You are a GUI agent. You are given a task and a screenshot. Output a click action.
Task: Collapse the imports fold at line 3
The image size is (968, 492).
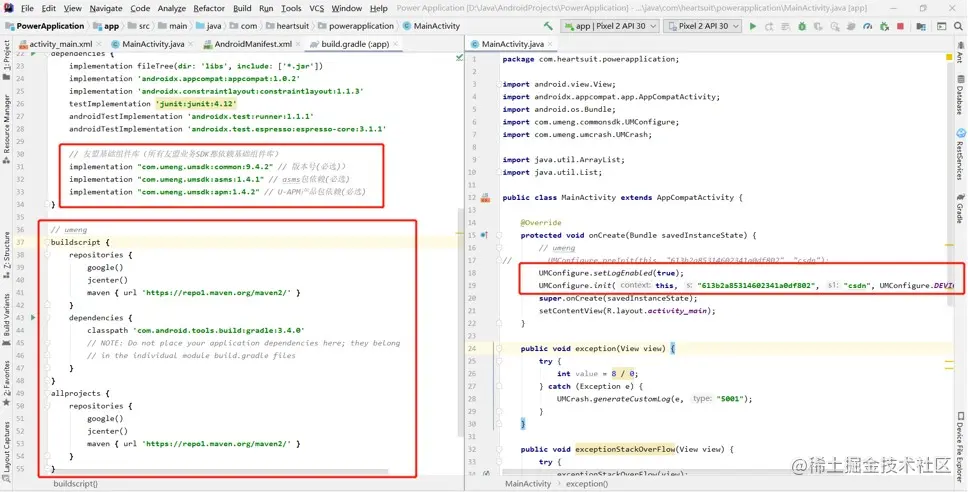pyautogui.click(x=499, y=84)
